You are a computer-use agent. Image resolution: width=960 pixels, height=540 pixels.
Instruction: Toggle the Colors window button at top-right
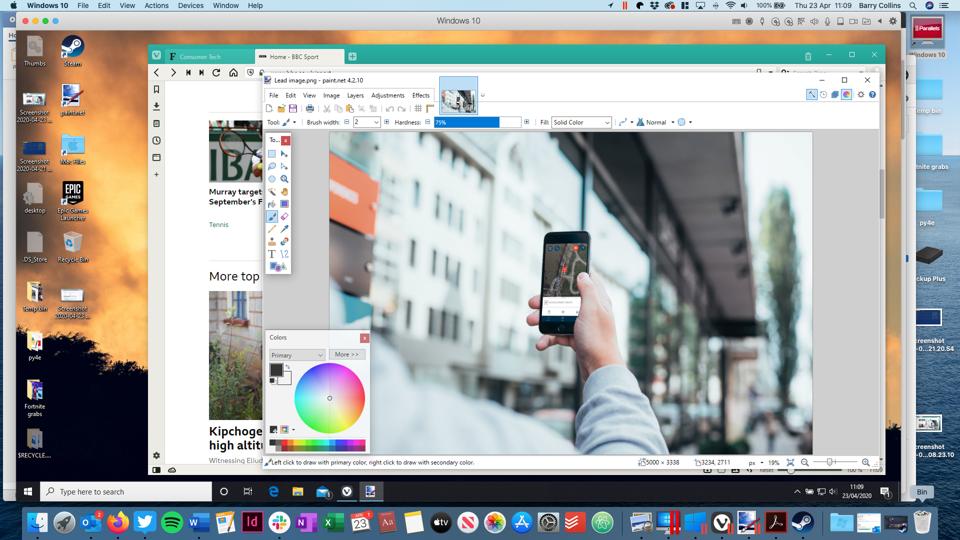846,95
